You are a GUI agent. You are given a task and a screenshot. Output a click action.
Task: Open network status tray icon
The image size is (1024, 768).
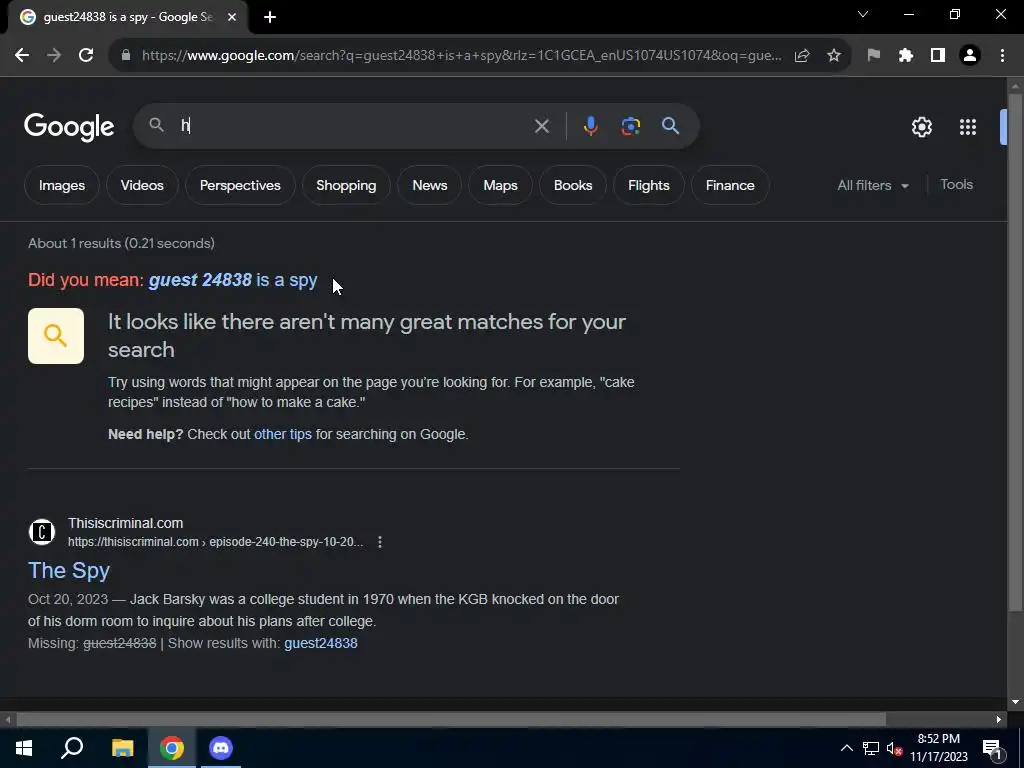(871, 748)
